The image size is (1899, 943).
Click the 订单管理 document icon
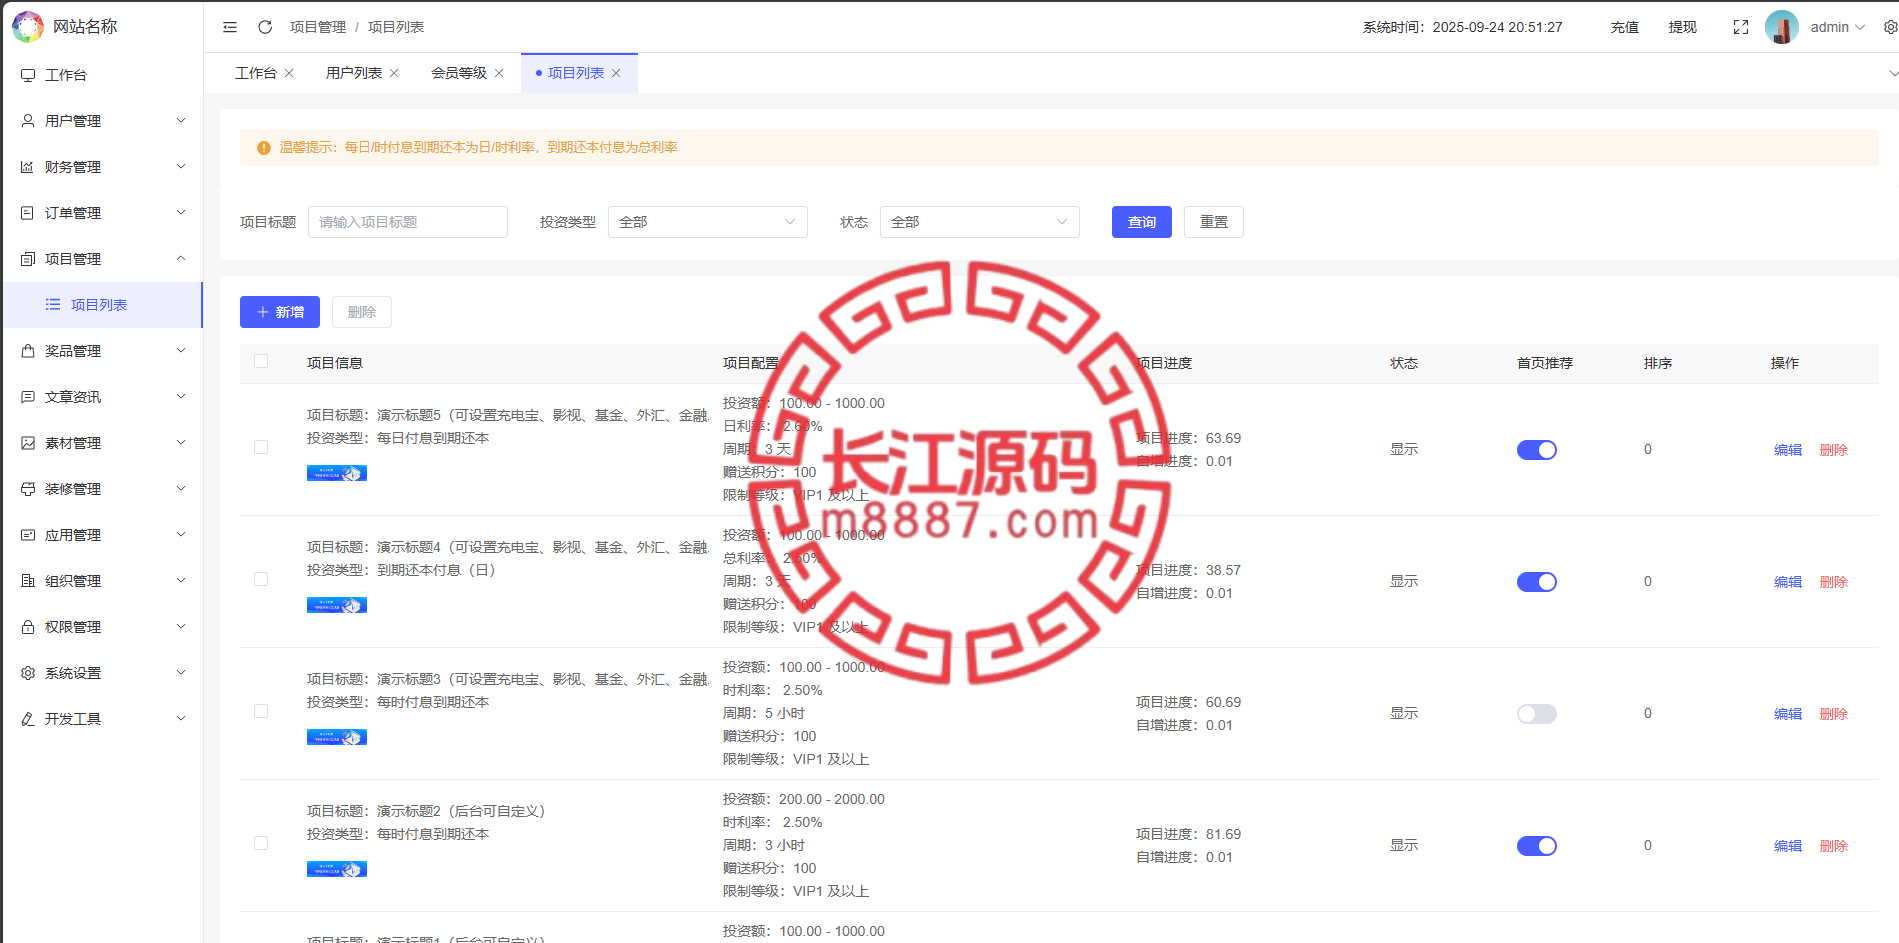[28, 213]
